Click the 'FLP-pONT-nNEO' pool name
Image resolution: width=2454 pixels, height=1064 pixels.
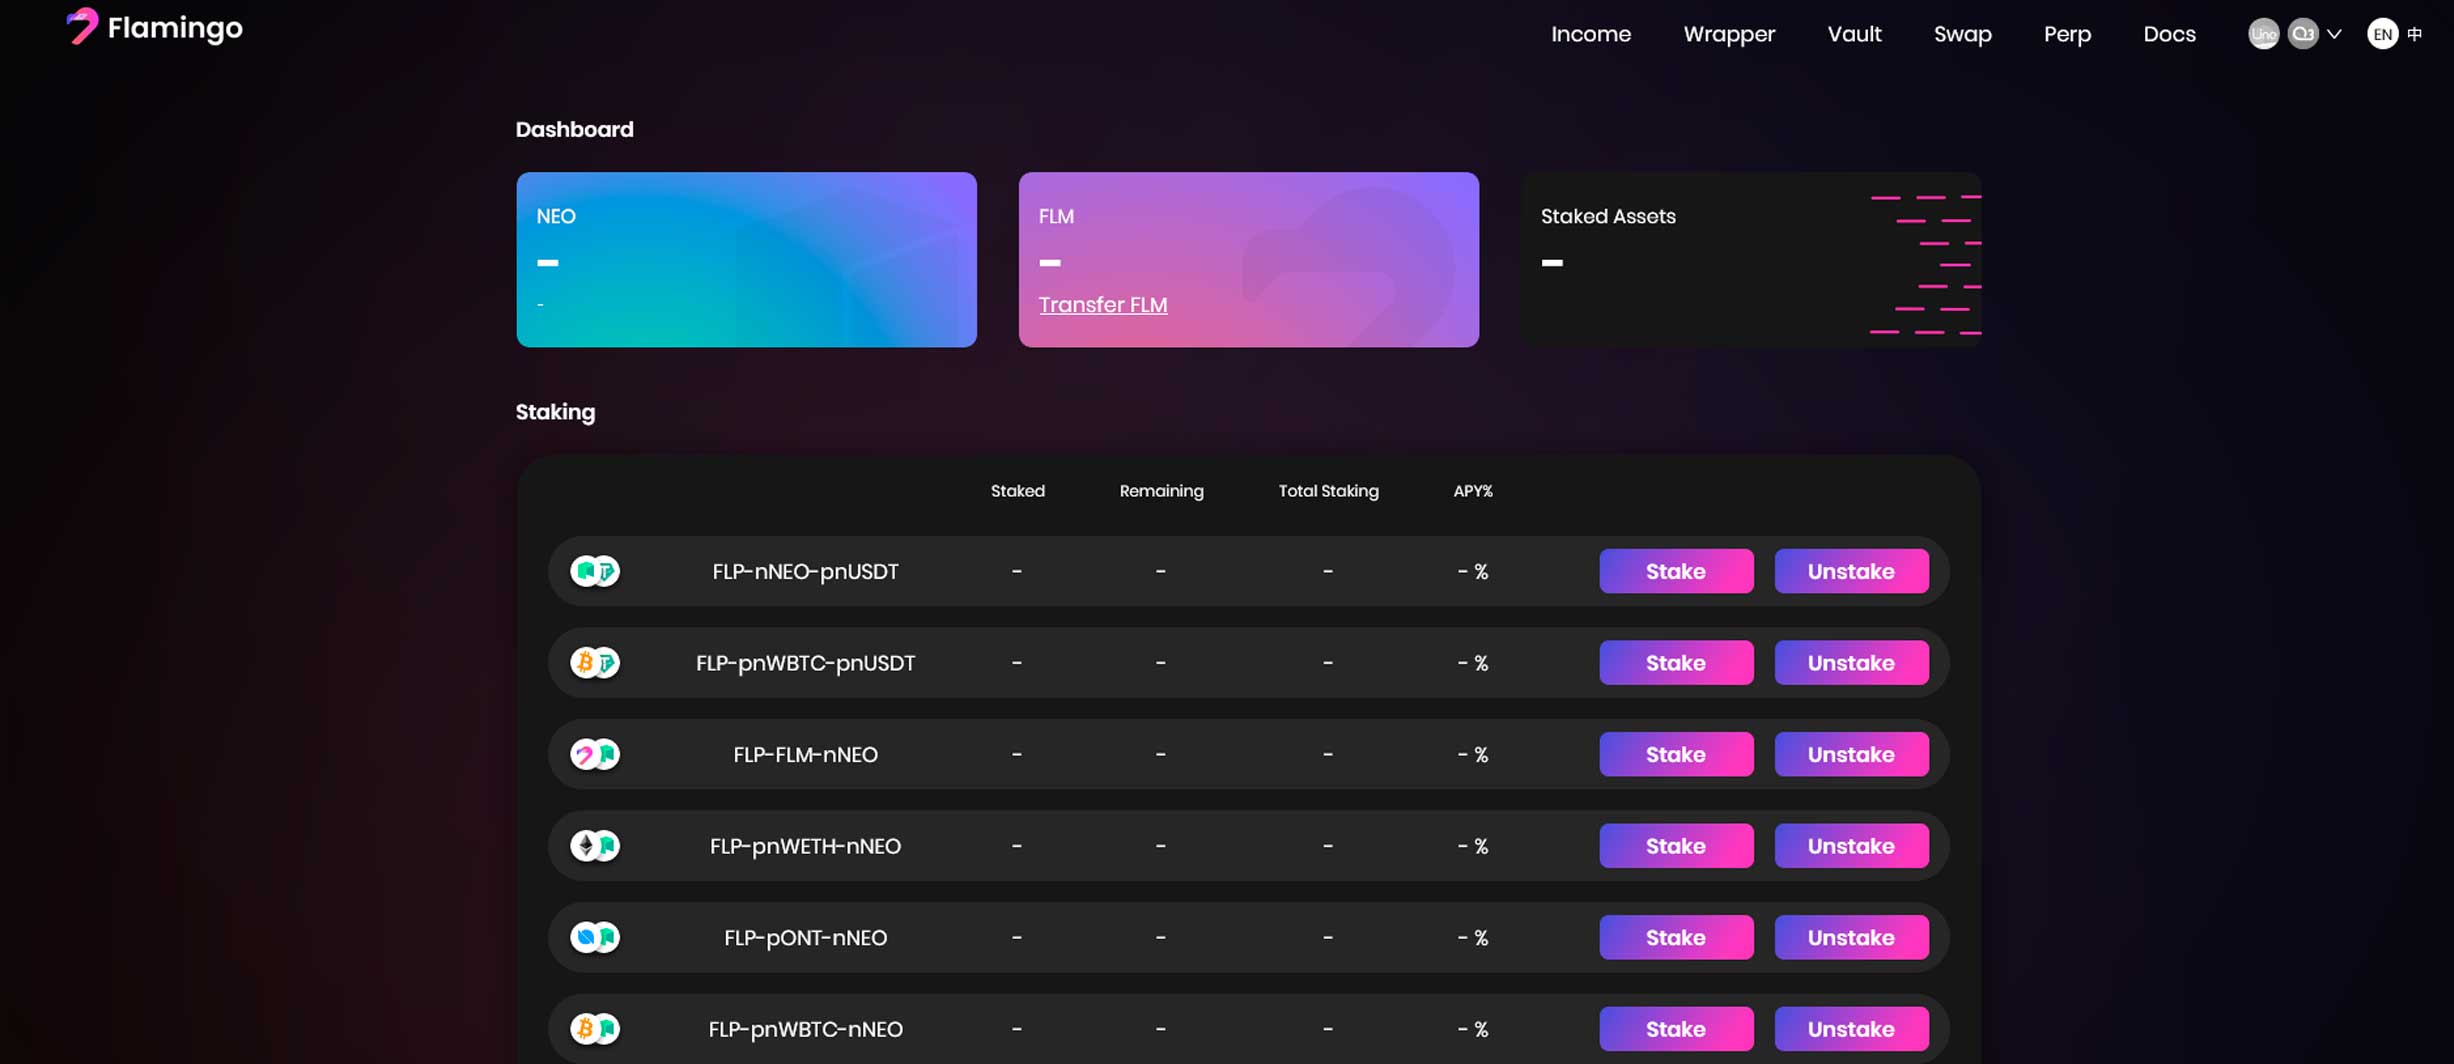coord(805,937)
